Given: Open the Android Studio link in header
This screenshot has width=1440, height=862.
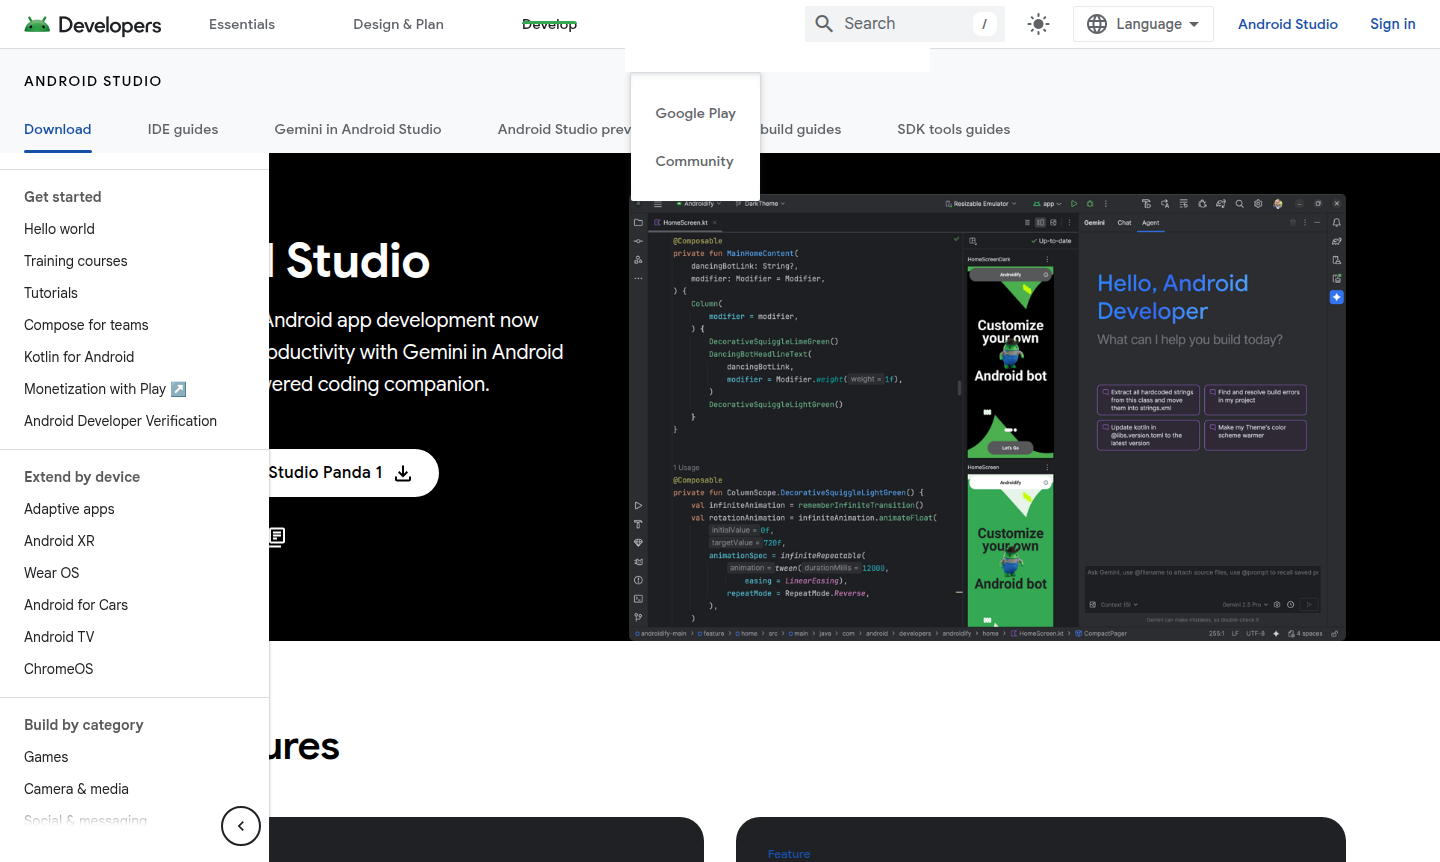Looking at the screenshot, I should (x=1287, y=24).
